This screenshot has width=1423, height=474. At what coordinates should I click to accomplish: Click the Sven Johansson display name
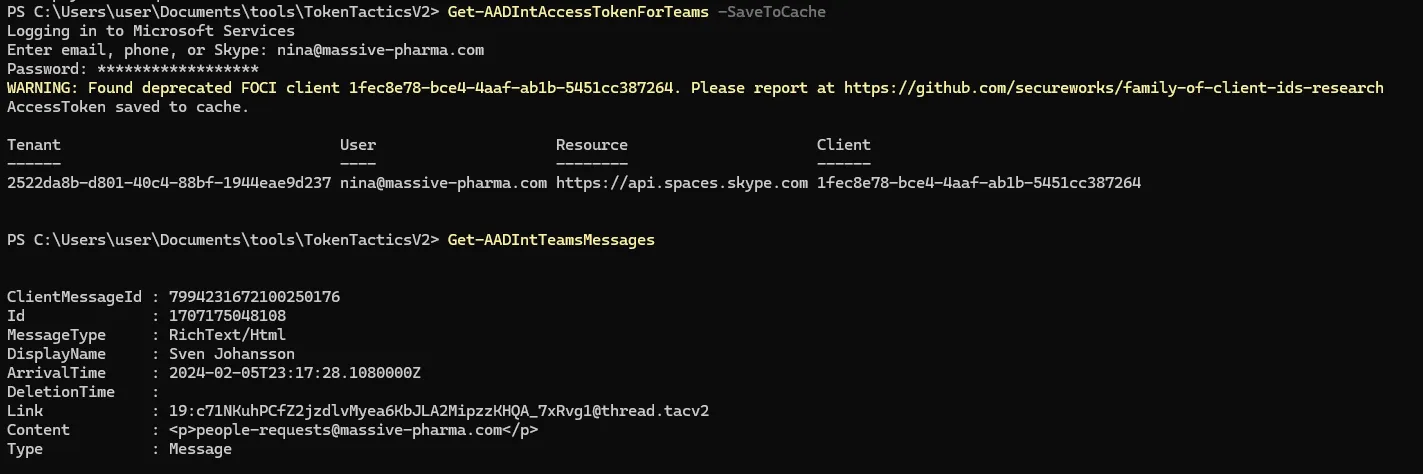(x=232, y=354)
